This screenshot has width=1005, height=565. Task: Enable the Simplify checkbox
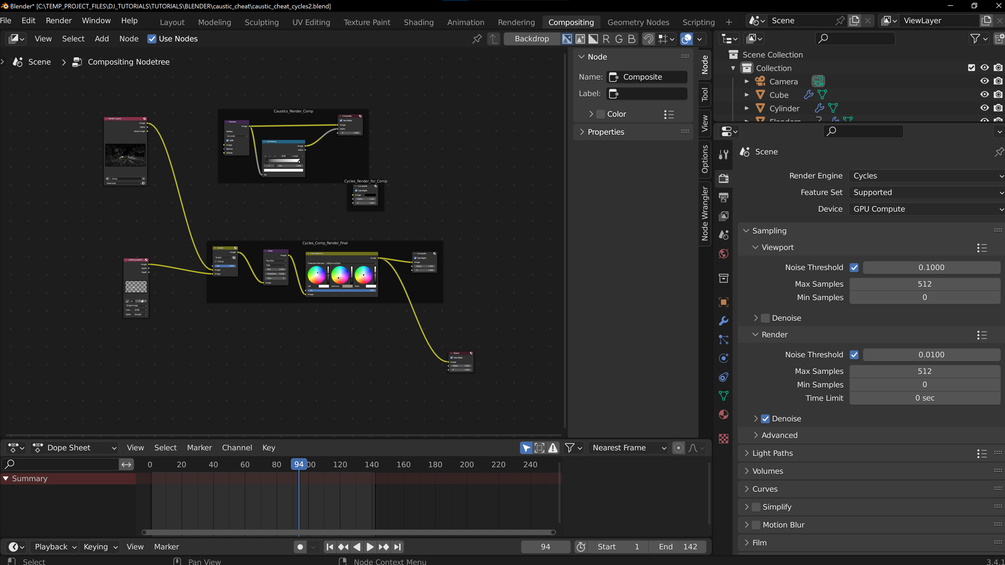point(756,507)
